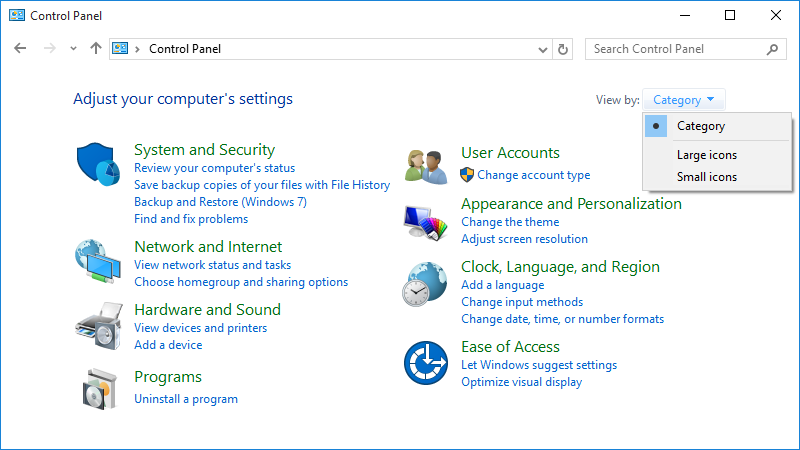Open the Ease of Access icon
This screenshot has width=800, height=450.
pyautogui.click(x=425, y=362)
